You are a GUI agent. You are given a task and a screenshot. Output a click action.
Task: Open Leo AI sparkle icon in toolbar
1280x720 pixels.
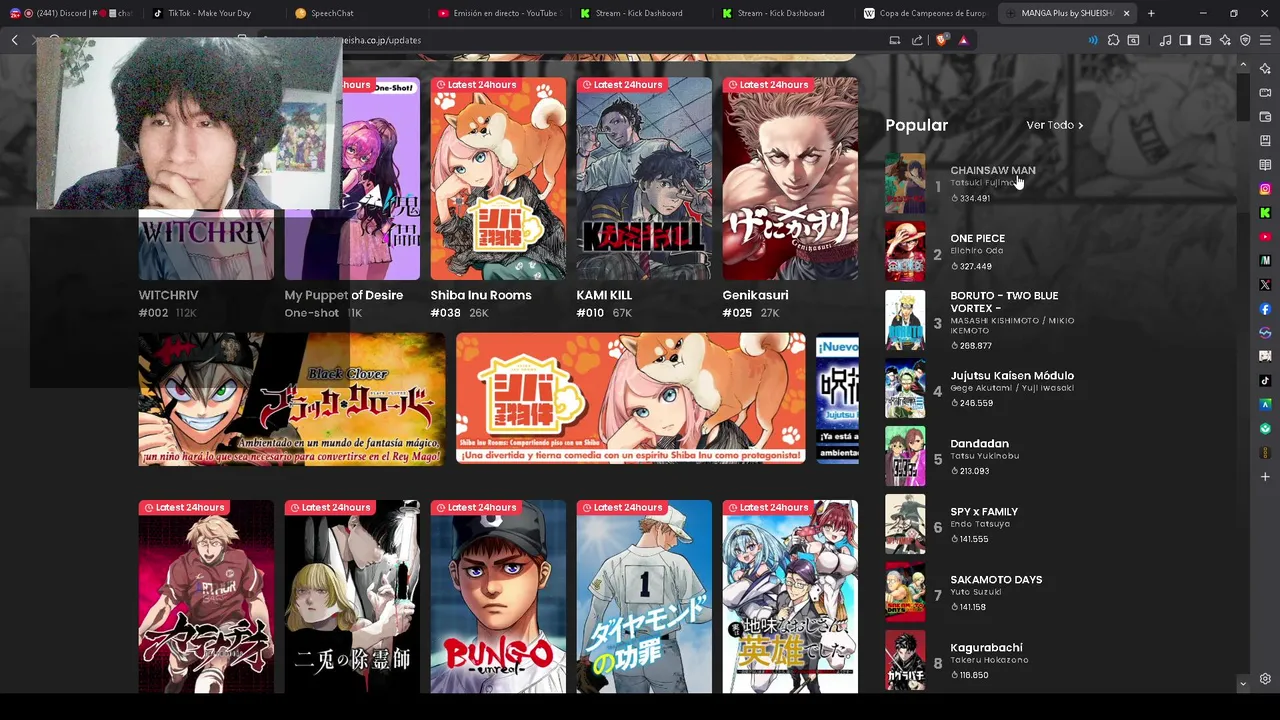1225,40
